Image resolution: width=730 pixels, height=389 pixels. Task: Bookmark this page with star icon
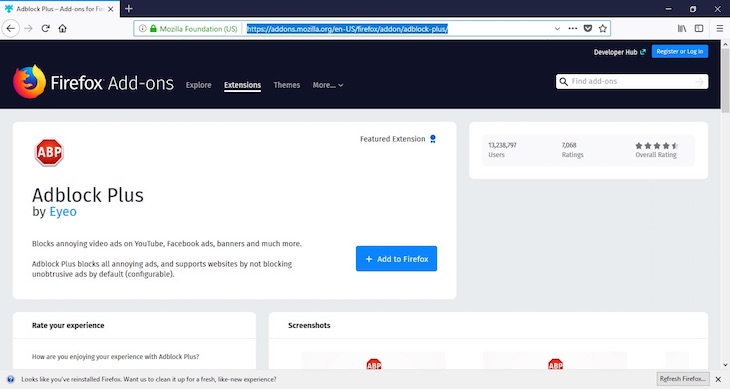tap(602, 28)
